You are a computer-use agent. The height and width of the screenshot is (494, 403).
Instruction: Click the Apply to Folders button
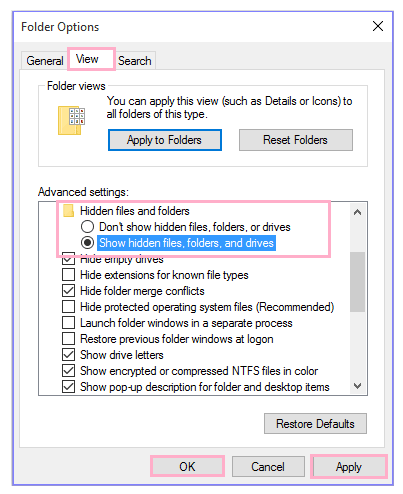[165, 140]
